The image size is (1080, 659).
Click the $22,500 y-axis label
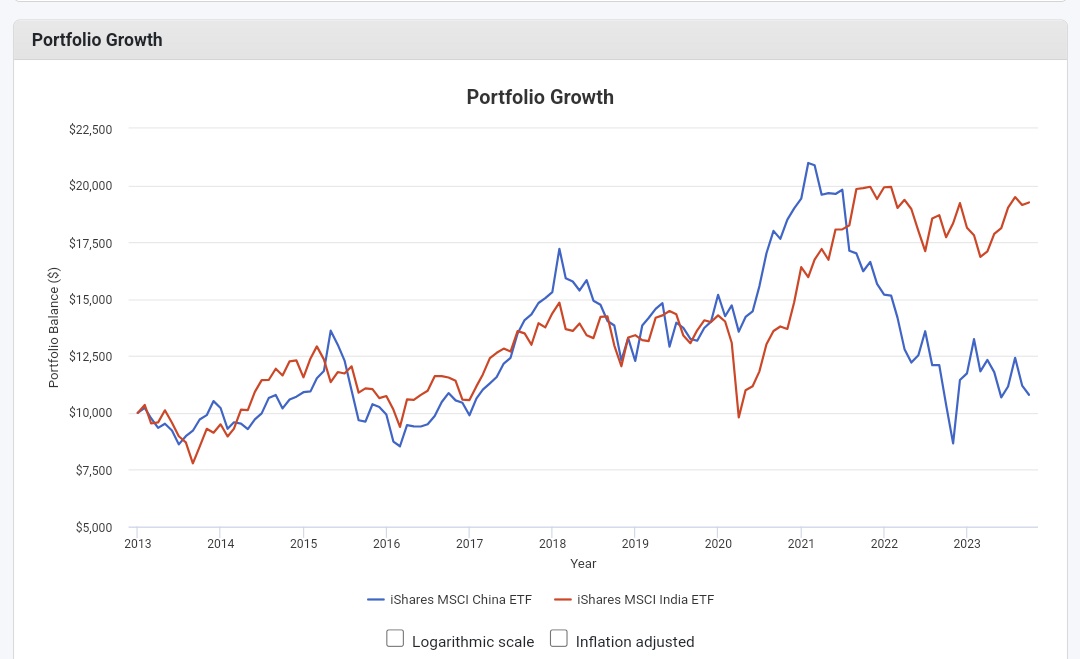(91, 129)
